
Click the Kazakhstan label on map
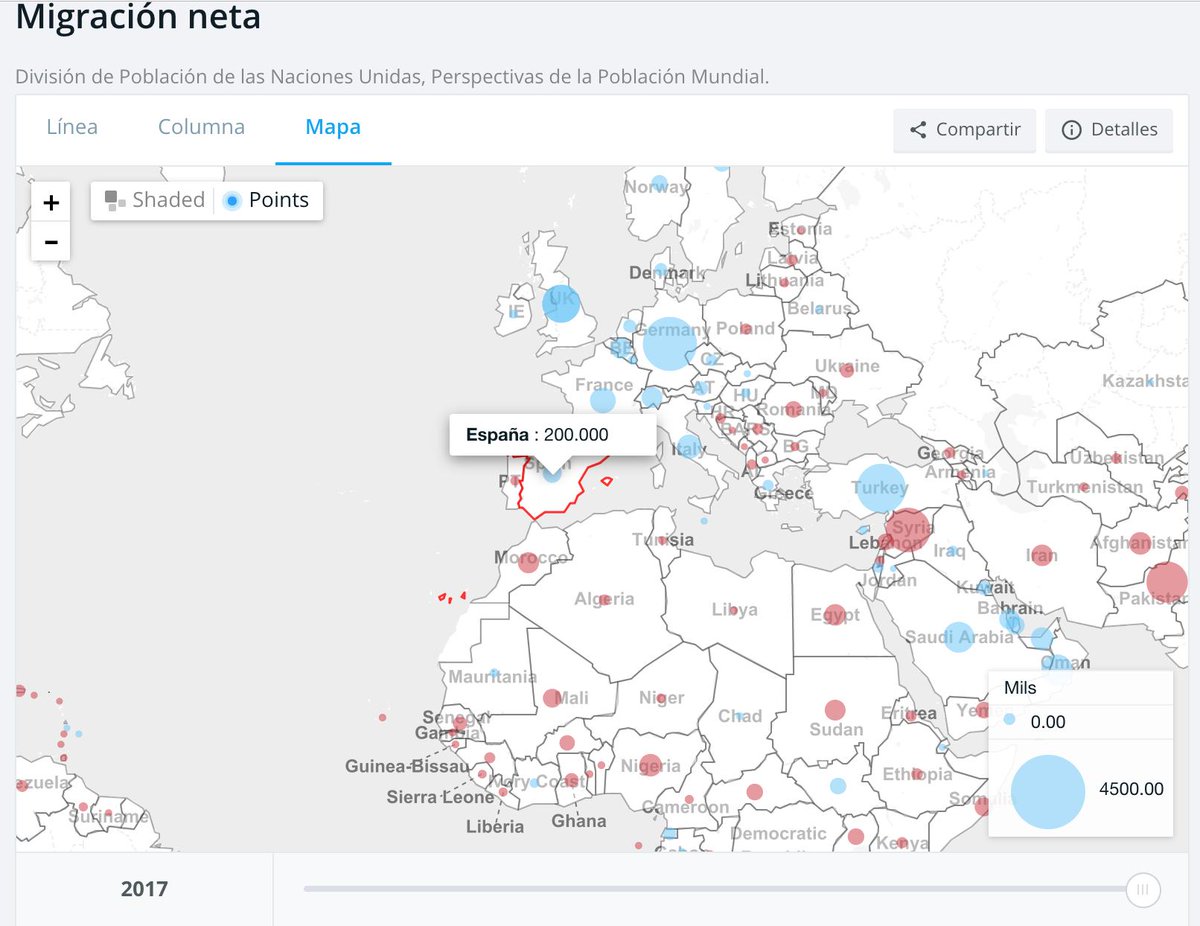pyautogui.click(x=1146, y=381)
